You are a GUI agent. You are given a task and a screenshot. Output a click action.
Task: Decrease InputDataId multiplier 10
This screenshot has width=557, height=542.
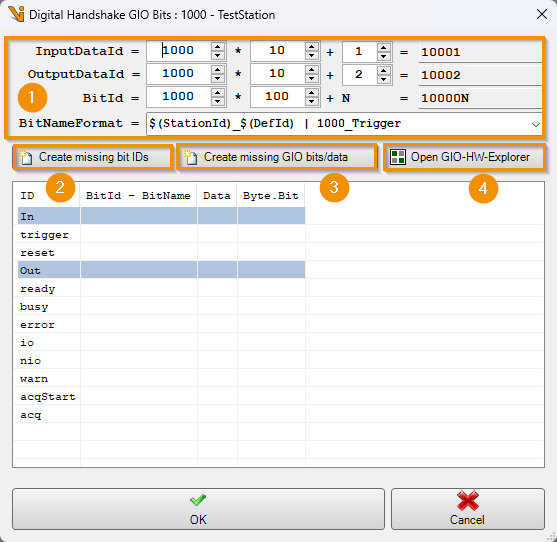[x=312, y=55]
